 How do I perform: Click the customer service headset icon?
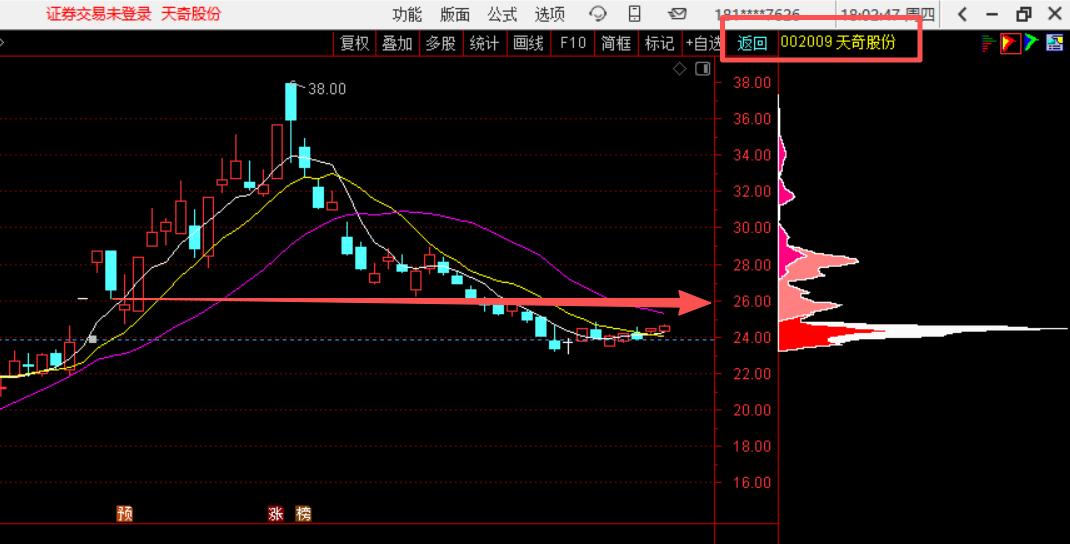(598, 14)
